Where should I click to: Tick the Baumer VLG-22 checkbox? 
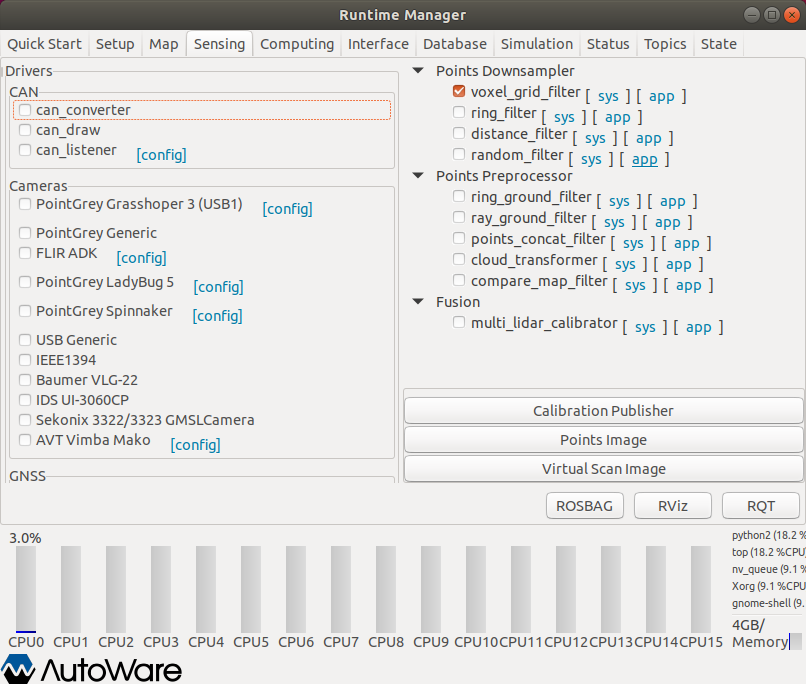25,380
